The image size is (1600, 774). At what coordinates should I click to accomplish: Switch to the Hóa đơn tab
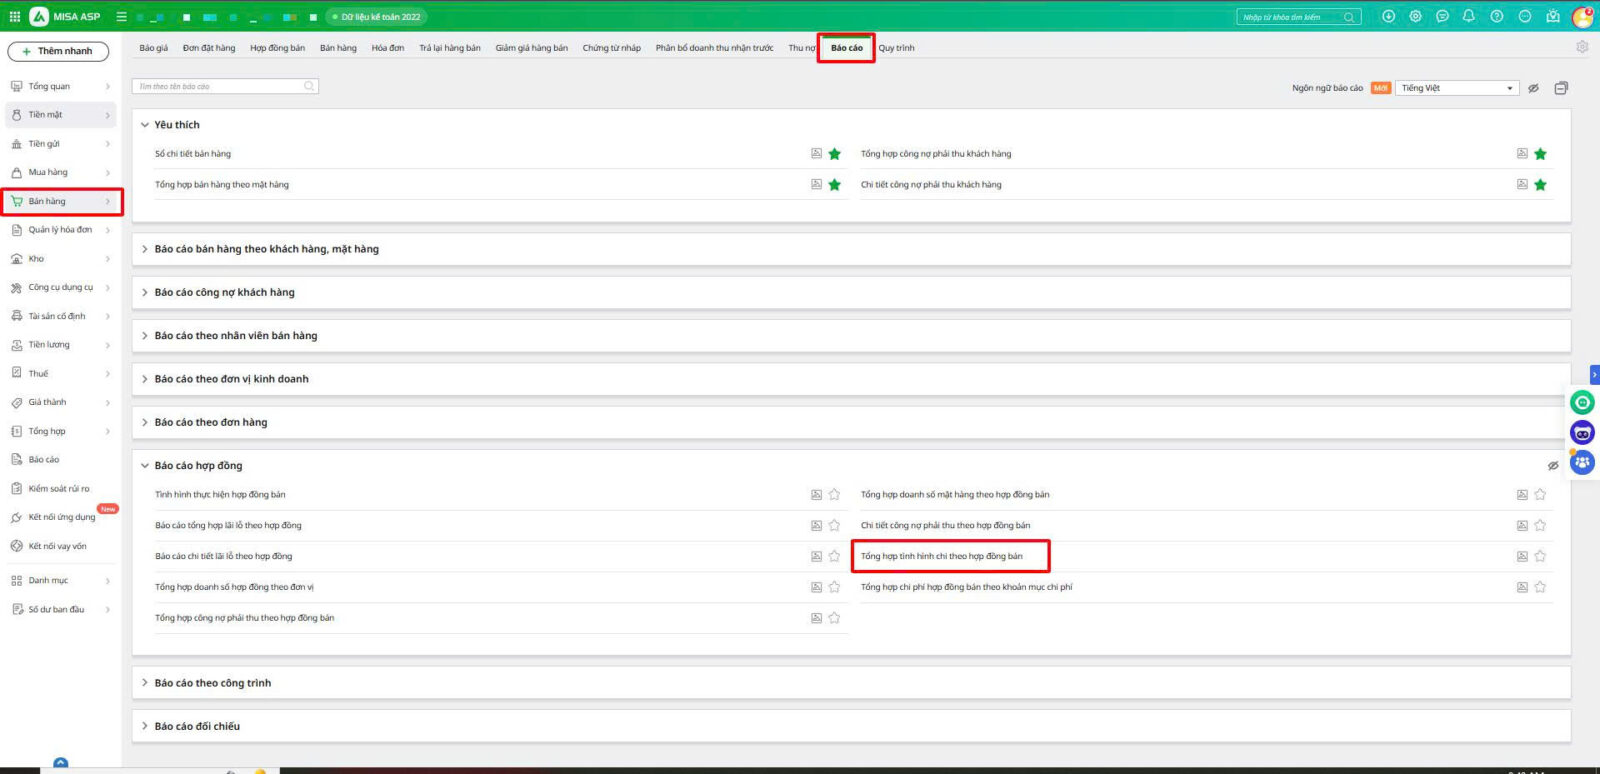point(387,48)
